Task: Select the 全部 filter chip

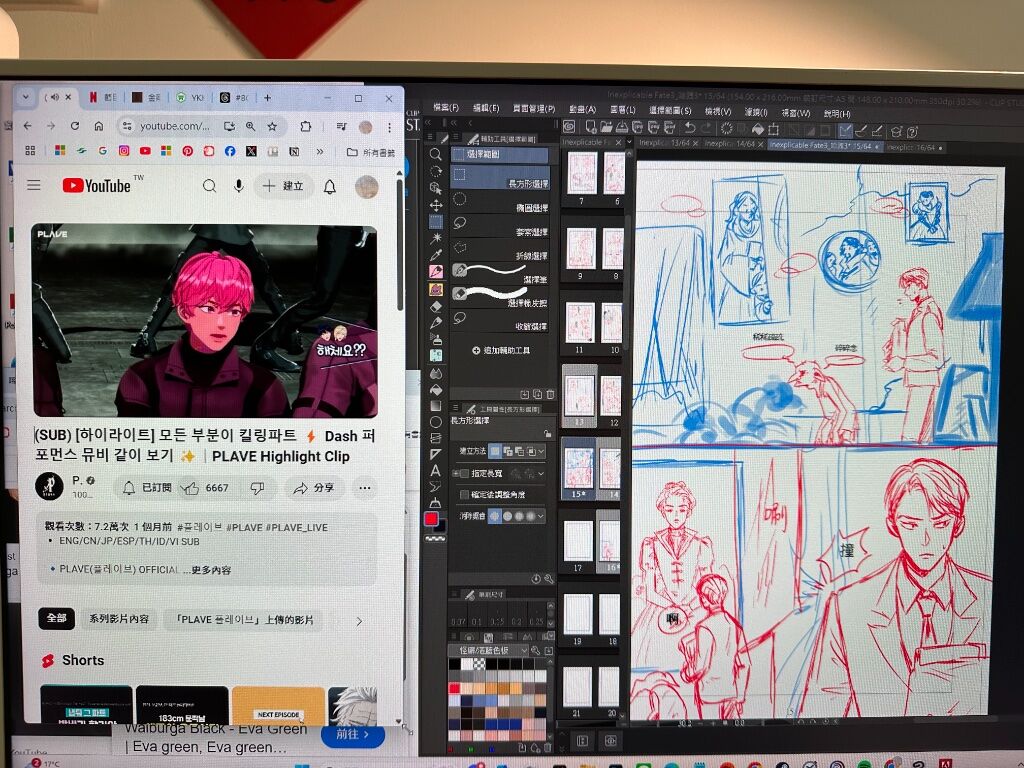Action: click(x=56, y=618)
